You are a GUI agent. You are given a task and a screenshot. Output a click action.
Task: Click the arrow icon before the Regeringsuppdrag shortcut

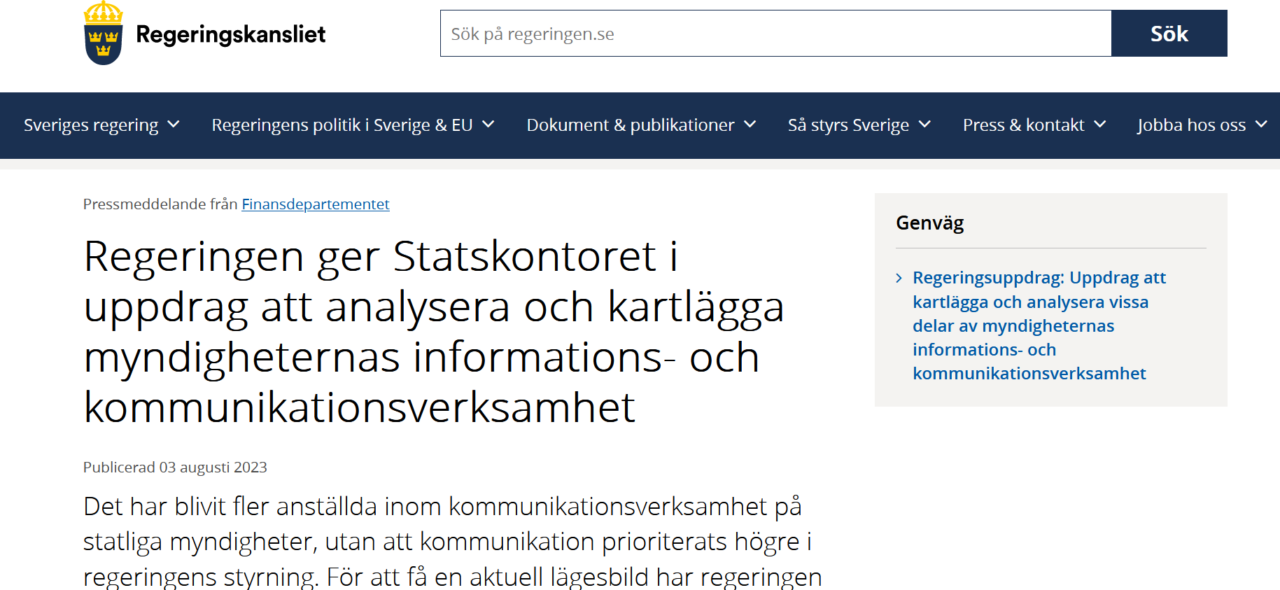click(x=901, y=277)
